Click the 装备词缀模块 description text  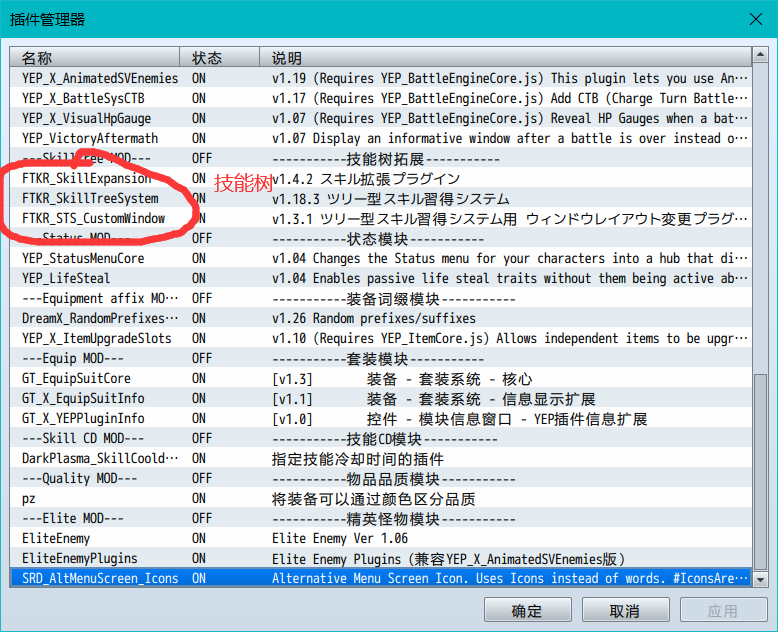(x=393, y=299)
